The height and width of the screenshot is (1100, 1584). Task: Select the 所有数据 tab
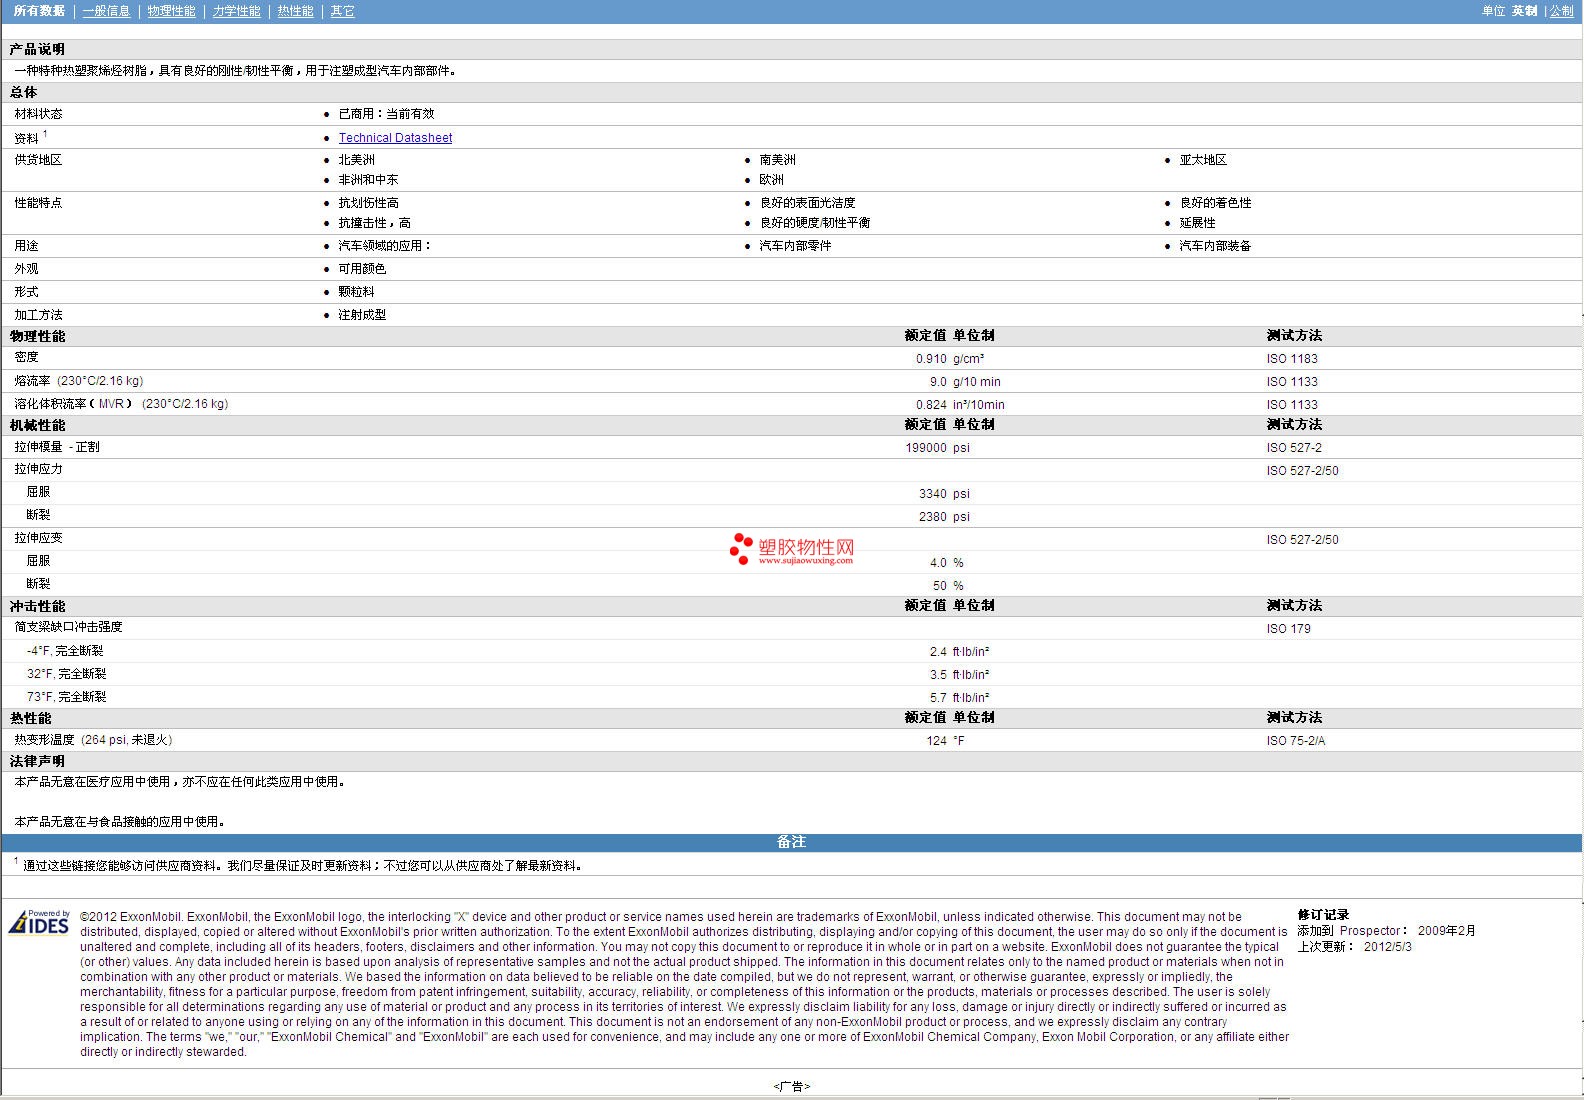click(39, 11)
